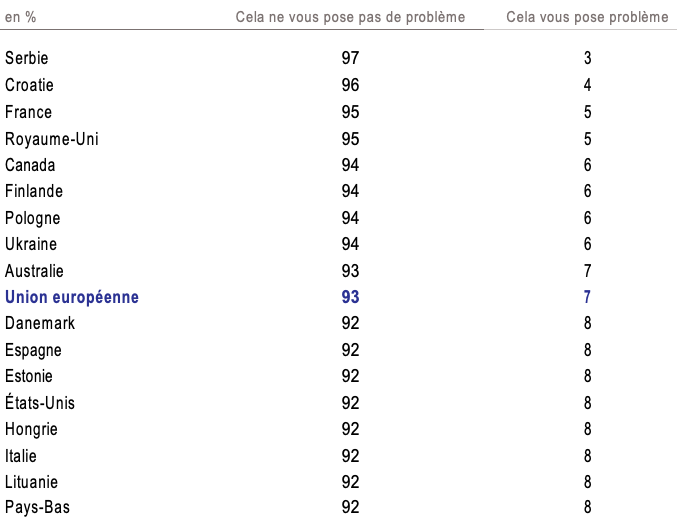Image resolution: width=677 pixels, height=520 pixels.
Task: Click the Pologne country label
Action: click(33, 218)
